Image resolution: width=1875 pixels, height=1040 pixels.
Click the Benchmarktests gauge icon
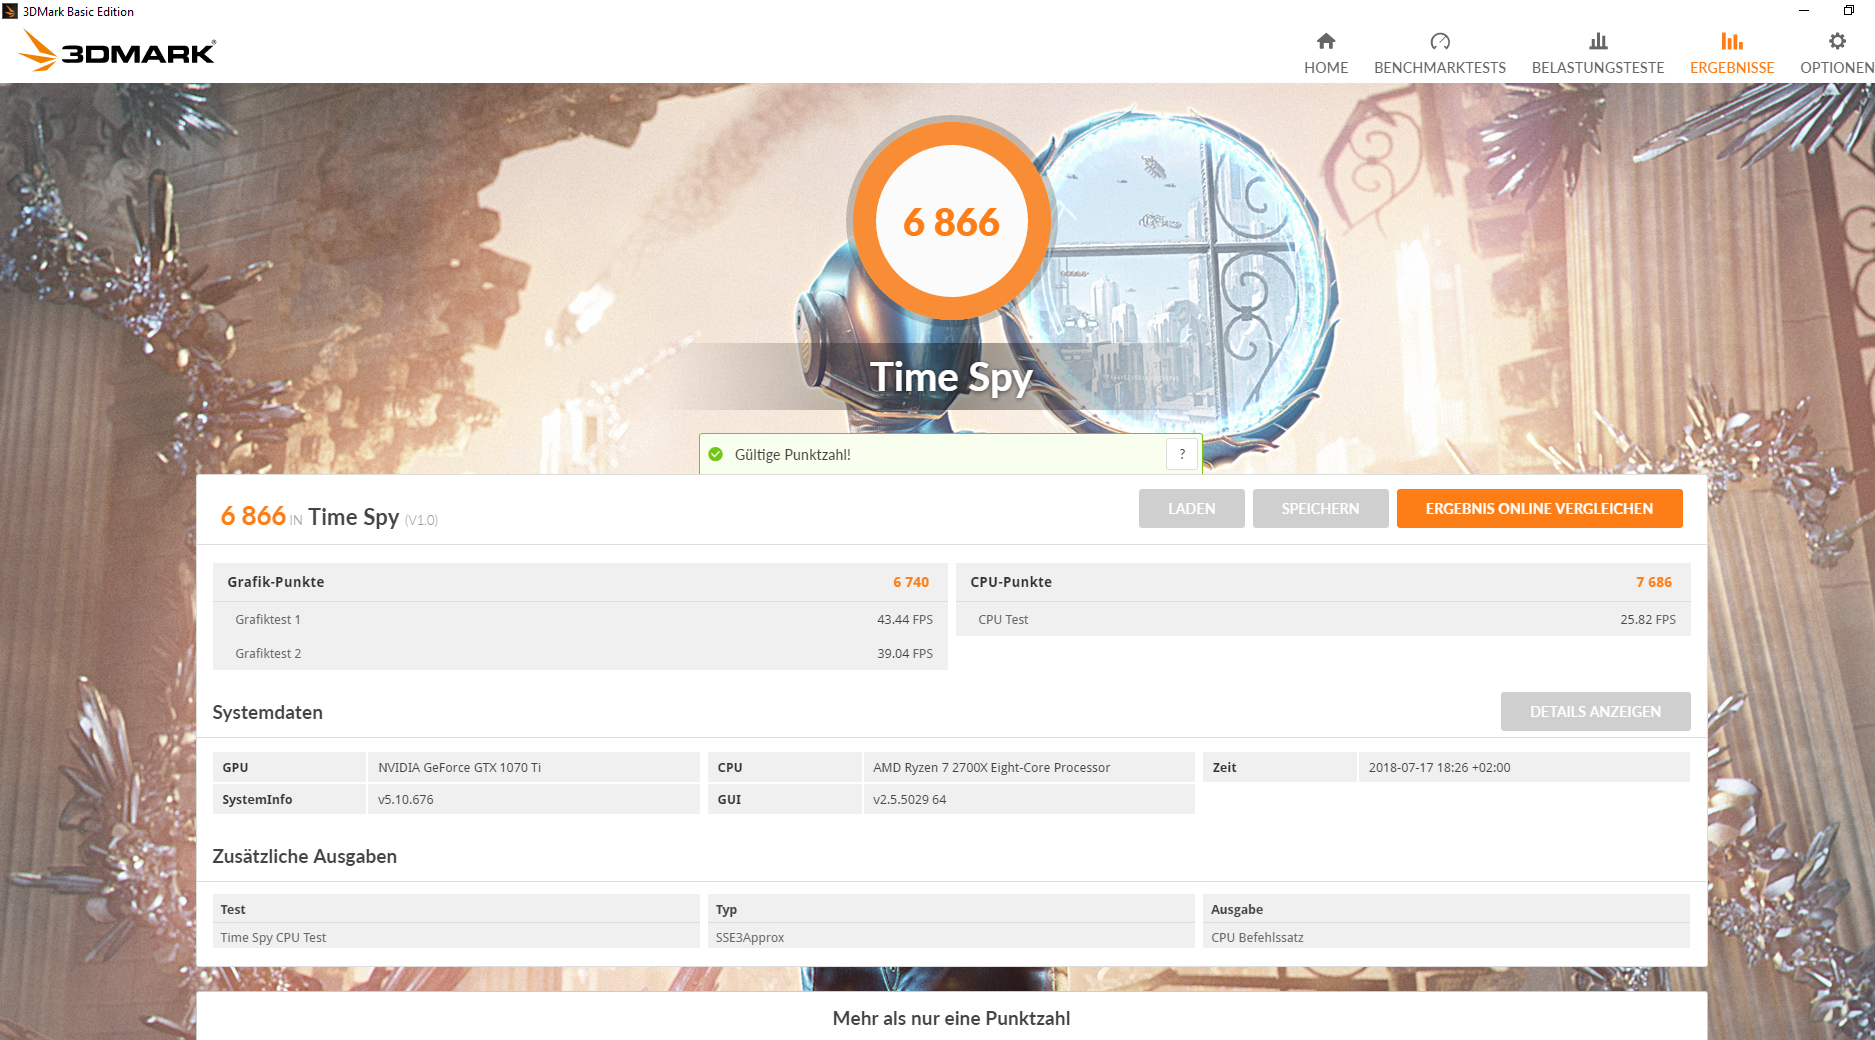click(1440, 41)
